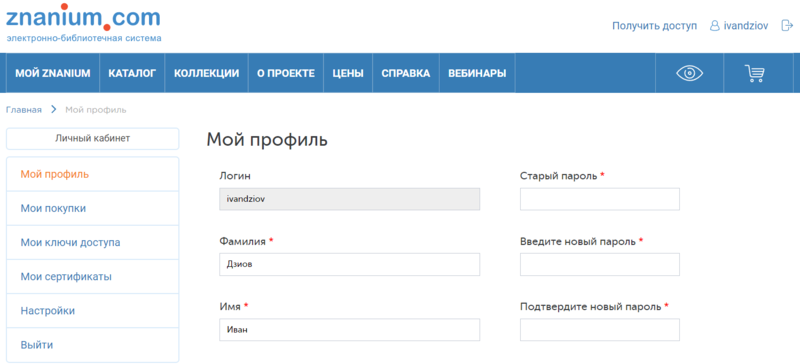Click the Мой профиль page heading
This screenshot has width=800, height=364.
pyautogui.click(x=267, y=140)
